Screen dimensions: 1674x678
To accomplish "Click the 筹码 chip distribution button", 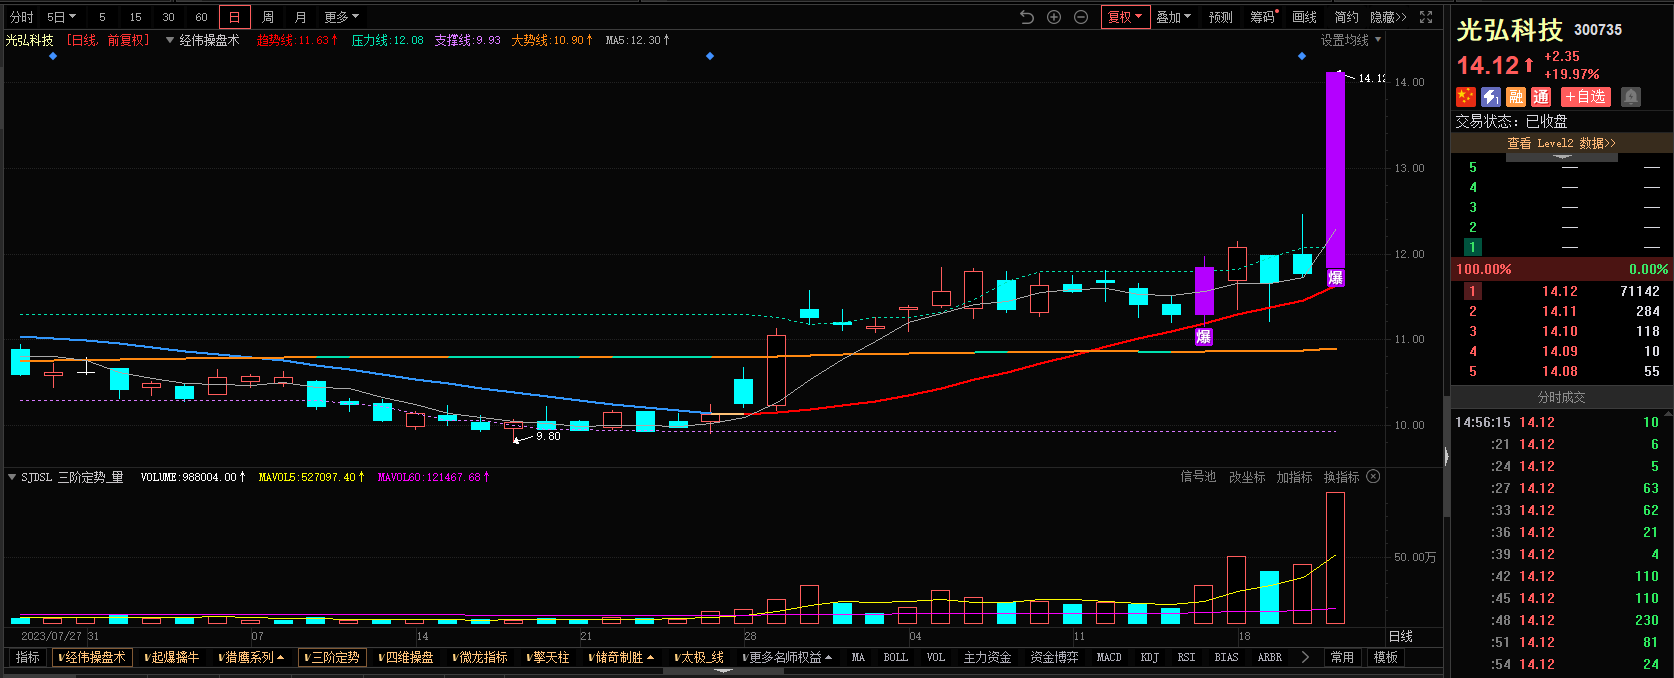I will [1264, 17].
